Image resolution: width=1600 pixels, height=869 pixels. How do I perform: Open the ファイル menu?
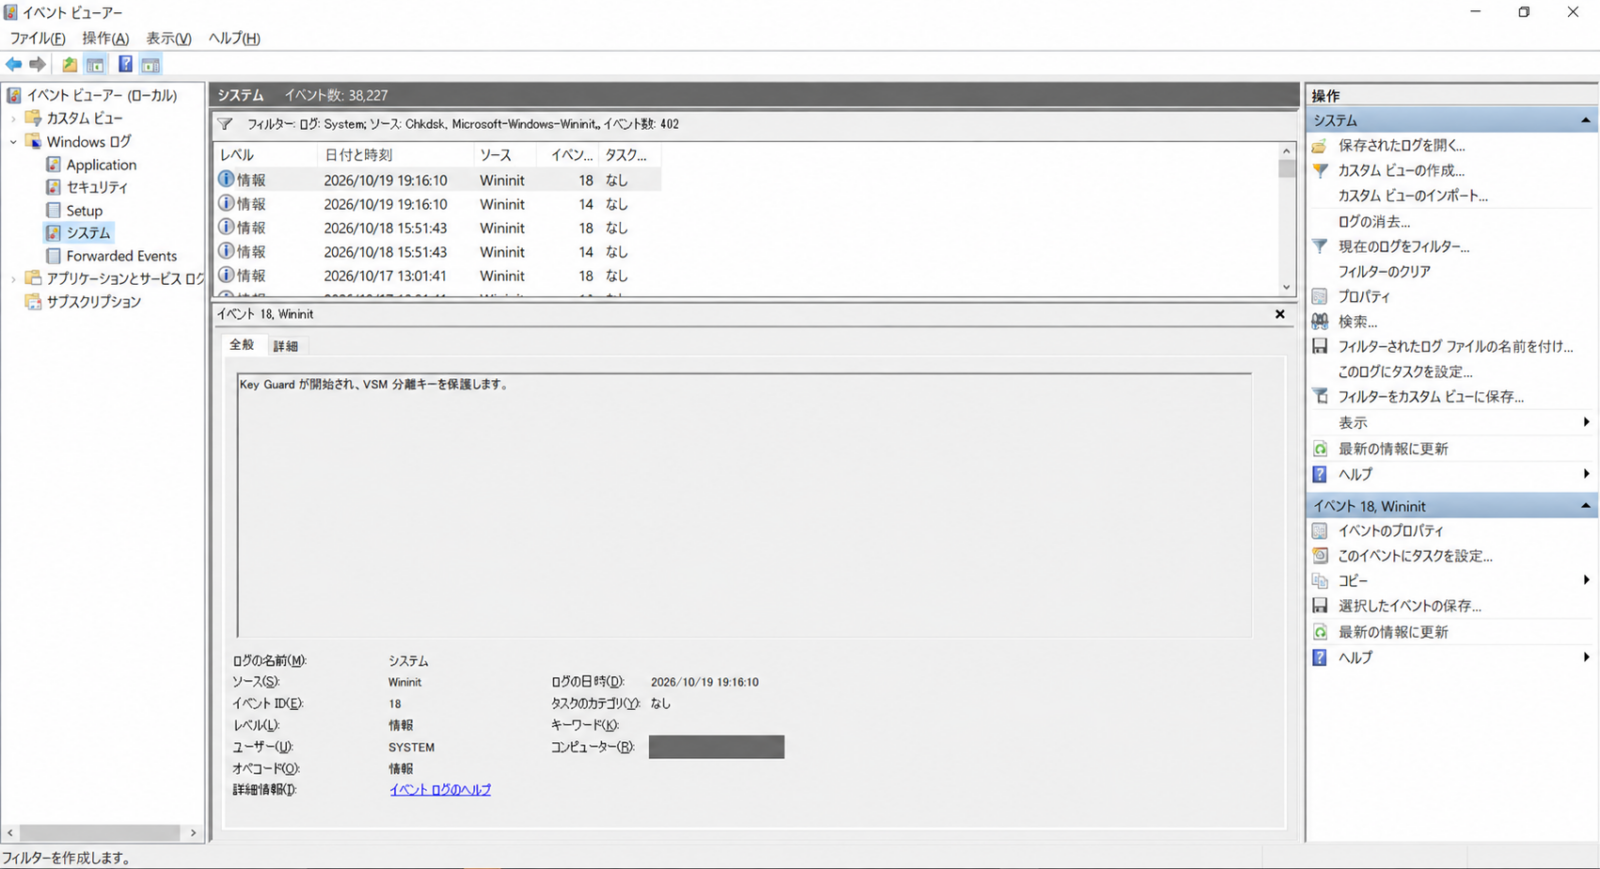(37, 38)
